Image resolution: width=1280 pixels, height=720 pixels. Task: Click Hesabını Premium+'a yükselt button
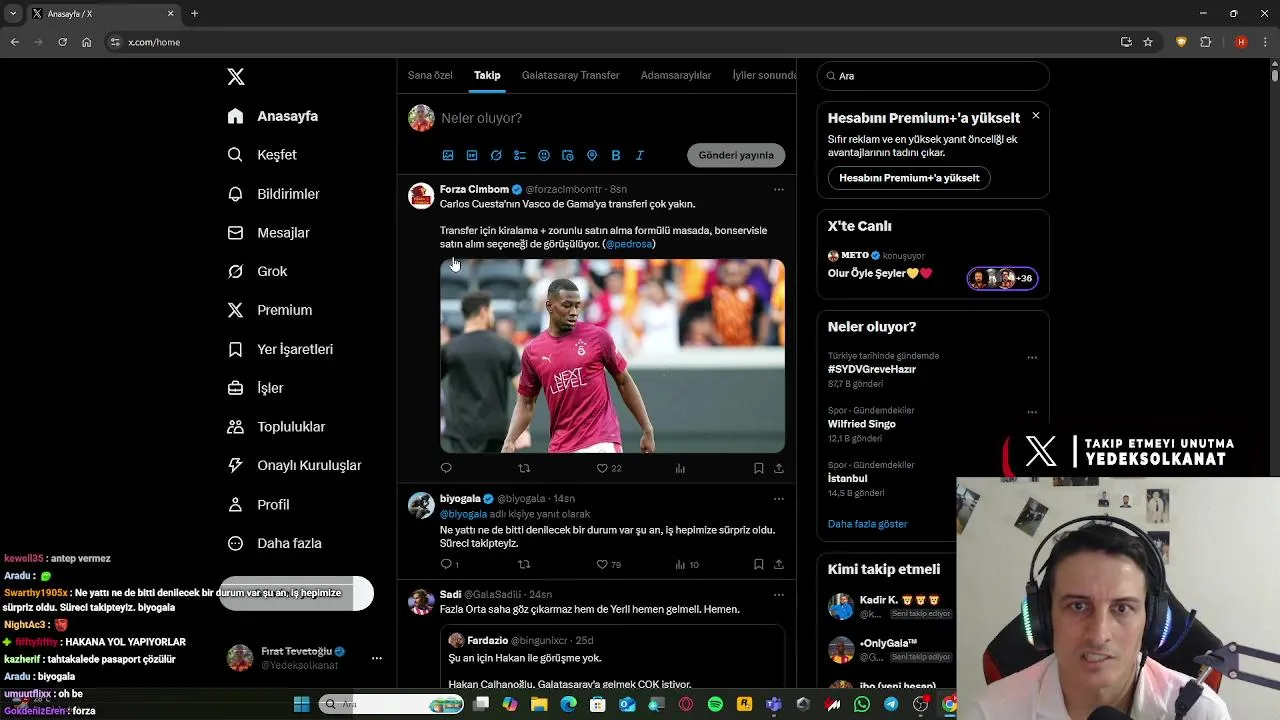coord(909,178)
